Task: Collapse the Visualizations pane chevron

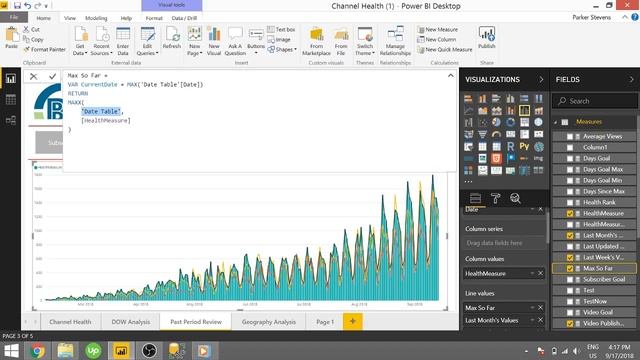Action: point(541,79)
